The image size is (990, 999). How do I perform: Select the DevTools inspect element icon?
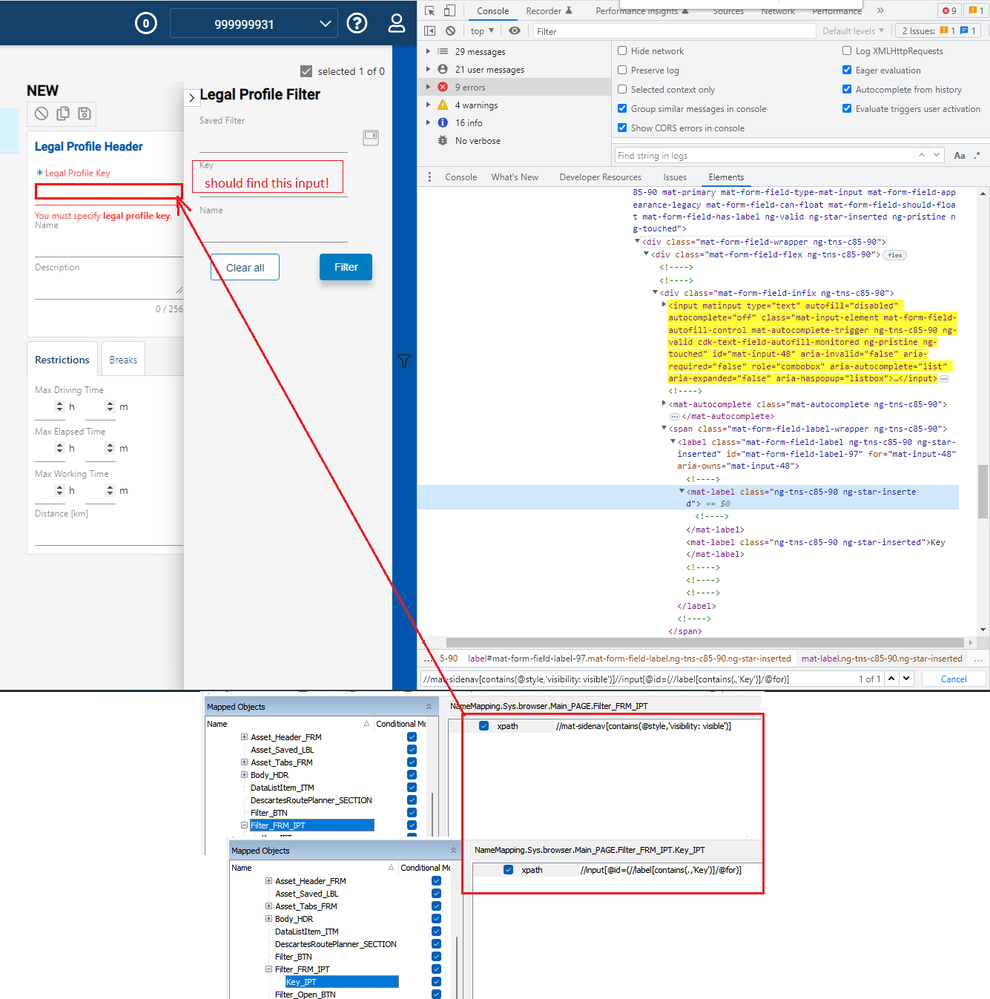(429, 11)
